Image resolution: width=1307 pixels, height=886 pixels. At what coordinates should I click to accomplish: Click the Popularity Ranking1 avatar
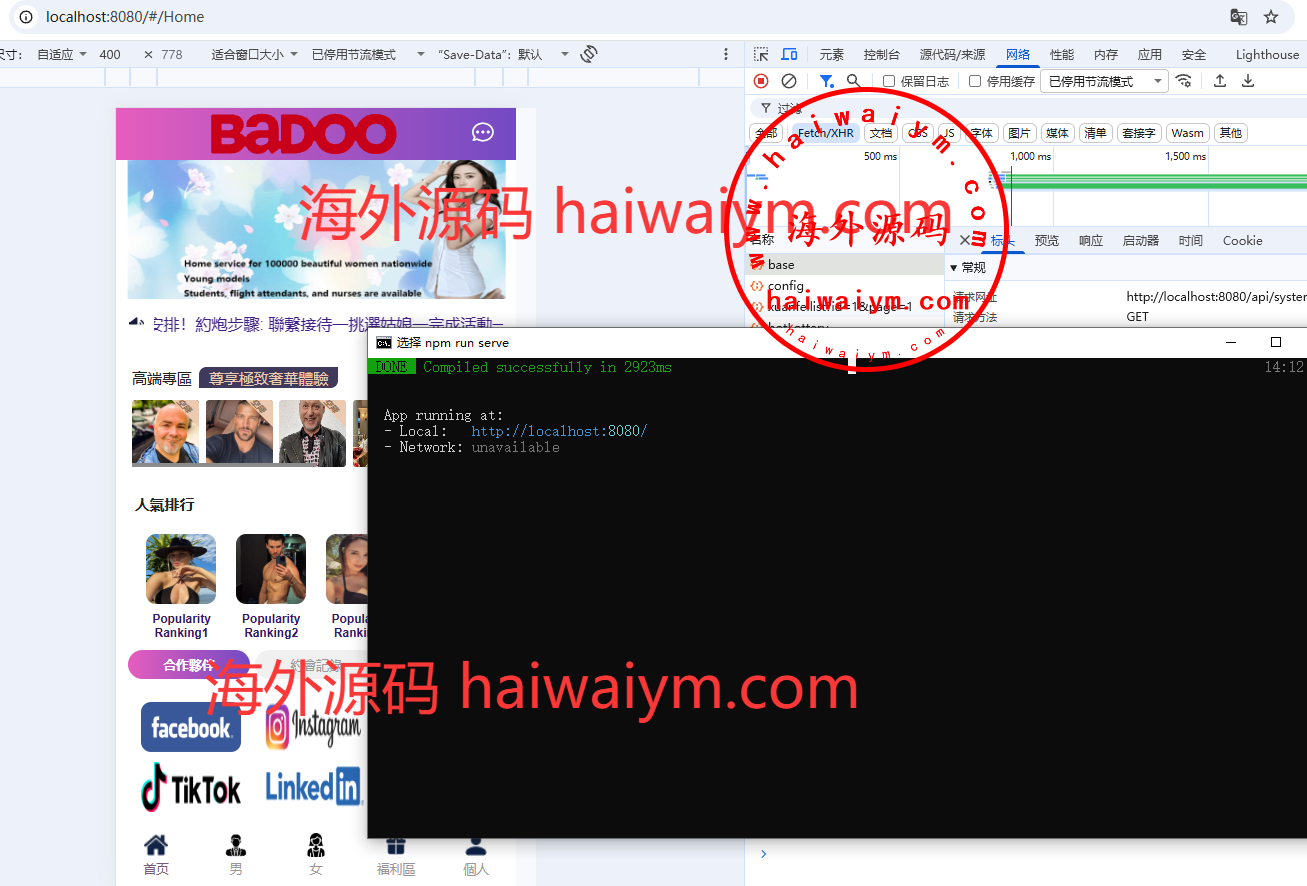point(181,569)
